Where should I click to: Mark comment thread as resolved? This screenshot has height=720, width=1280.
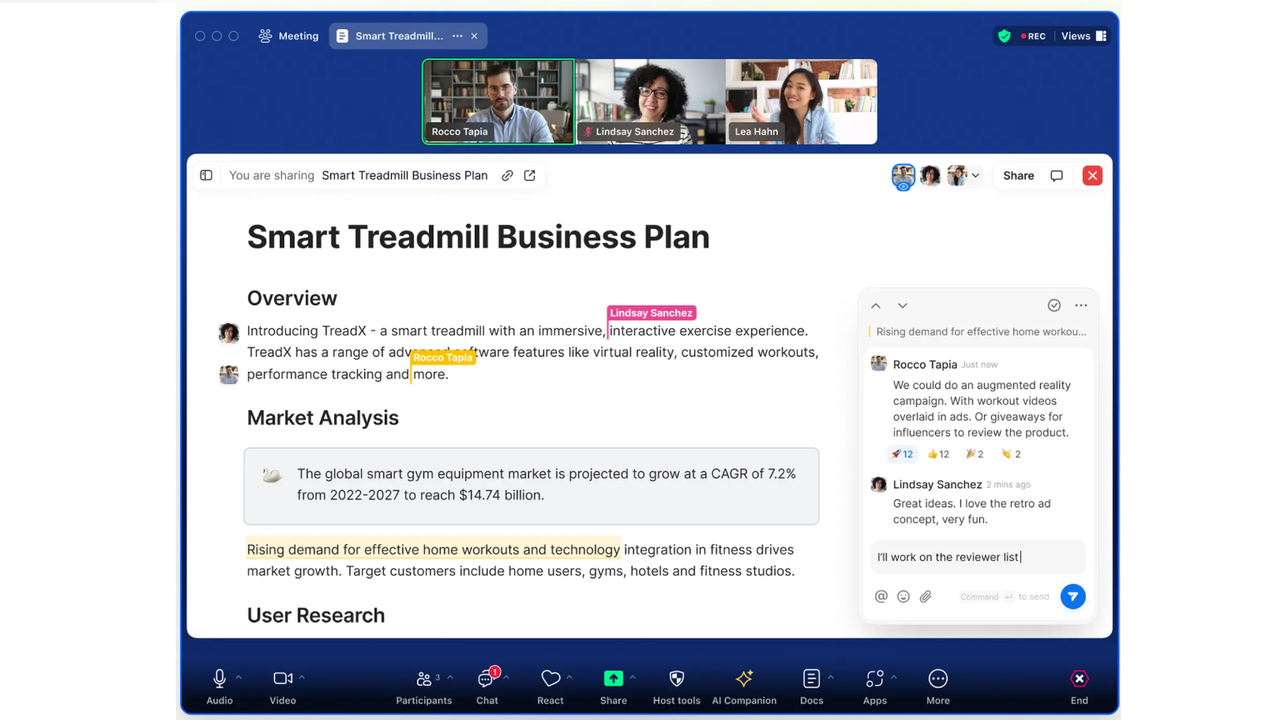coord(1054,305)
